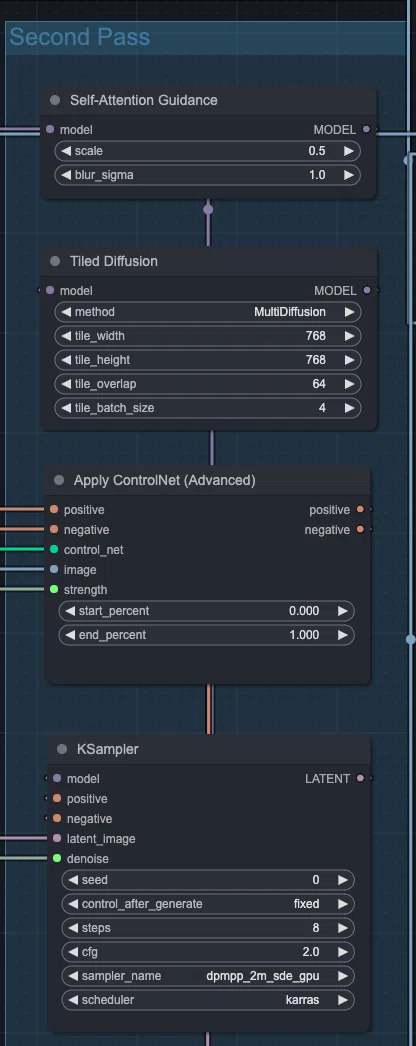Decrease end_percent with left arrow
Viewport: 416px width, 1046px height.
pos(70,635)
